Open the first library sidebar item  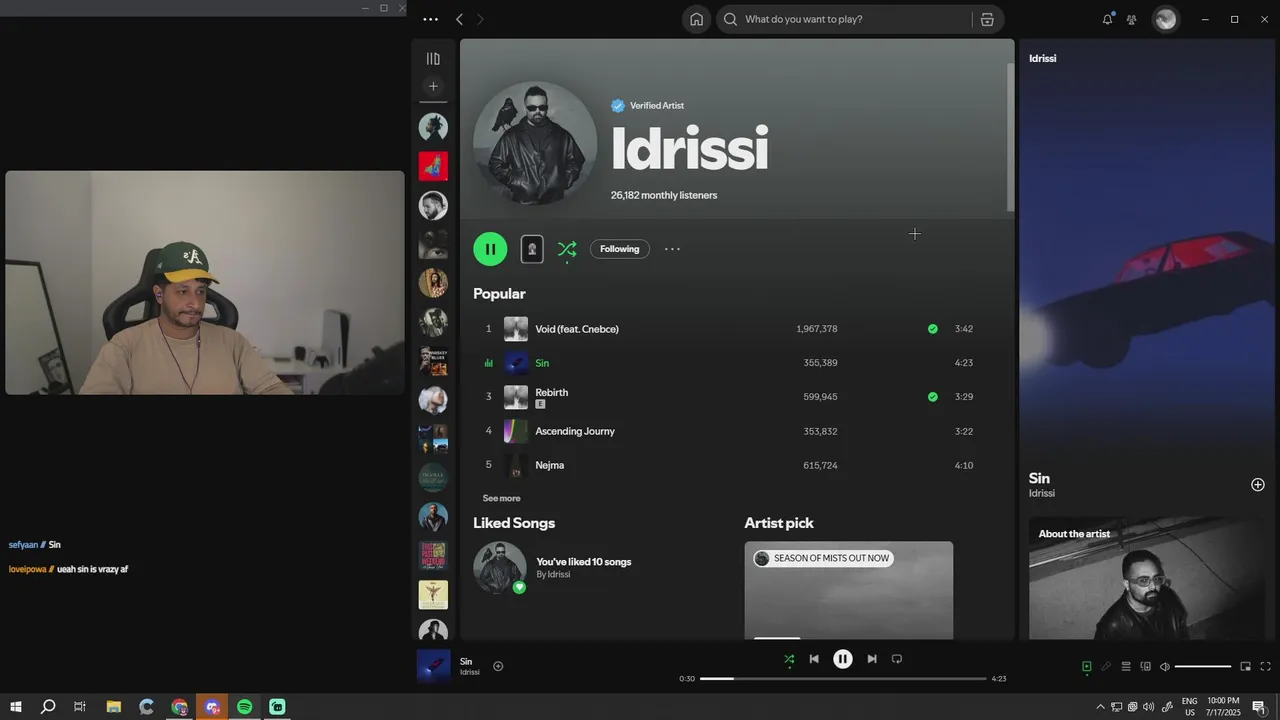[433, 127]
